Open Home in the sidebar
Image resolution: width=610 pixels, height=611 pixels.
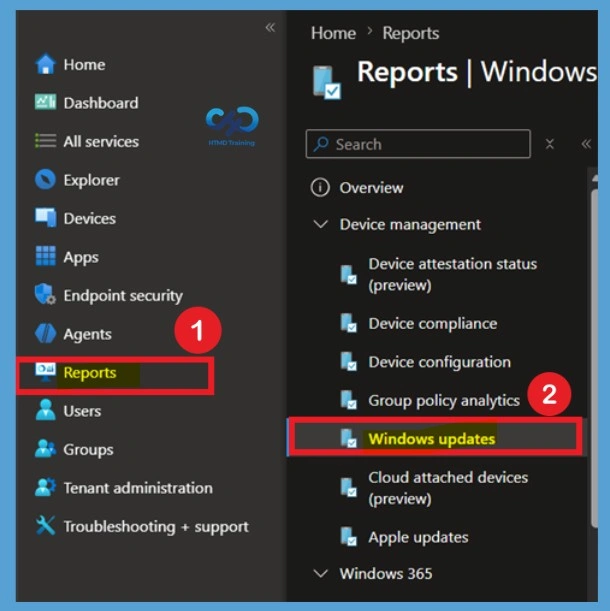tap(84, 65)
